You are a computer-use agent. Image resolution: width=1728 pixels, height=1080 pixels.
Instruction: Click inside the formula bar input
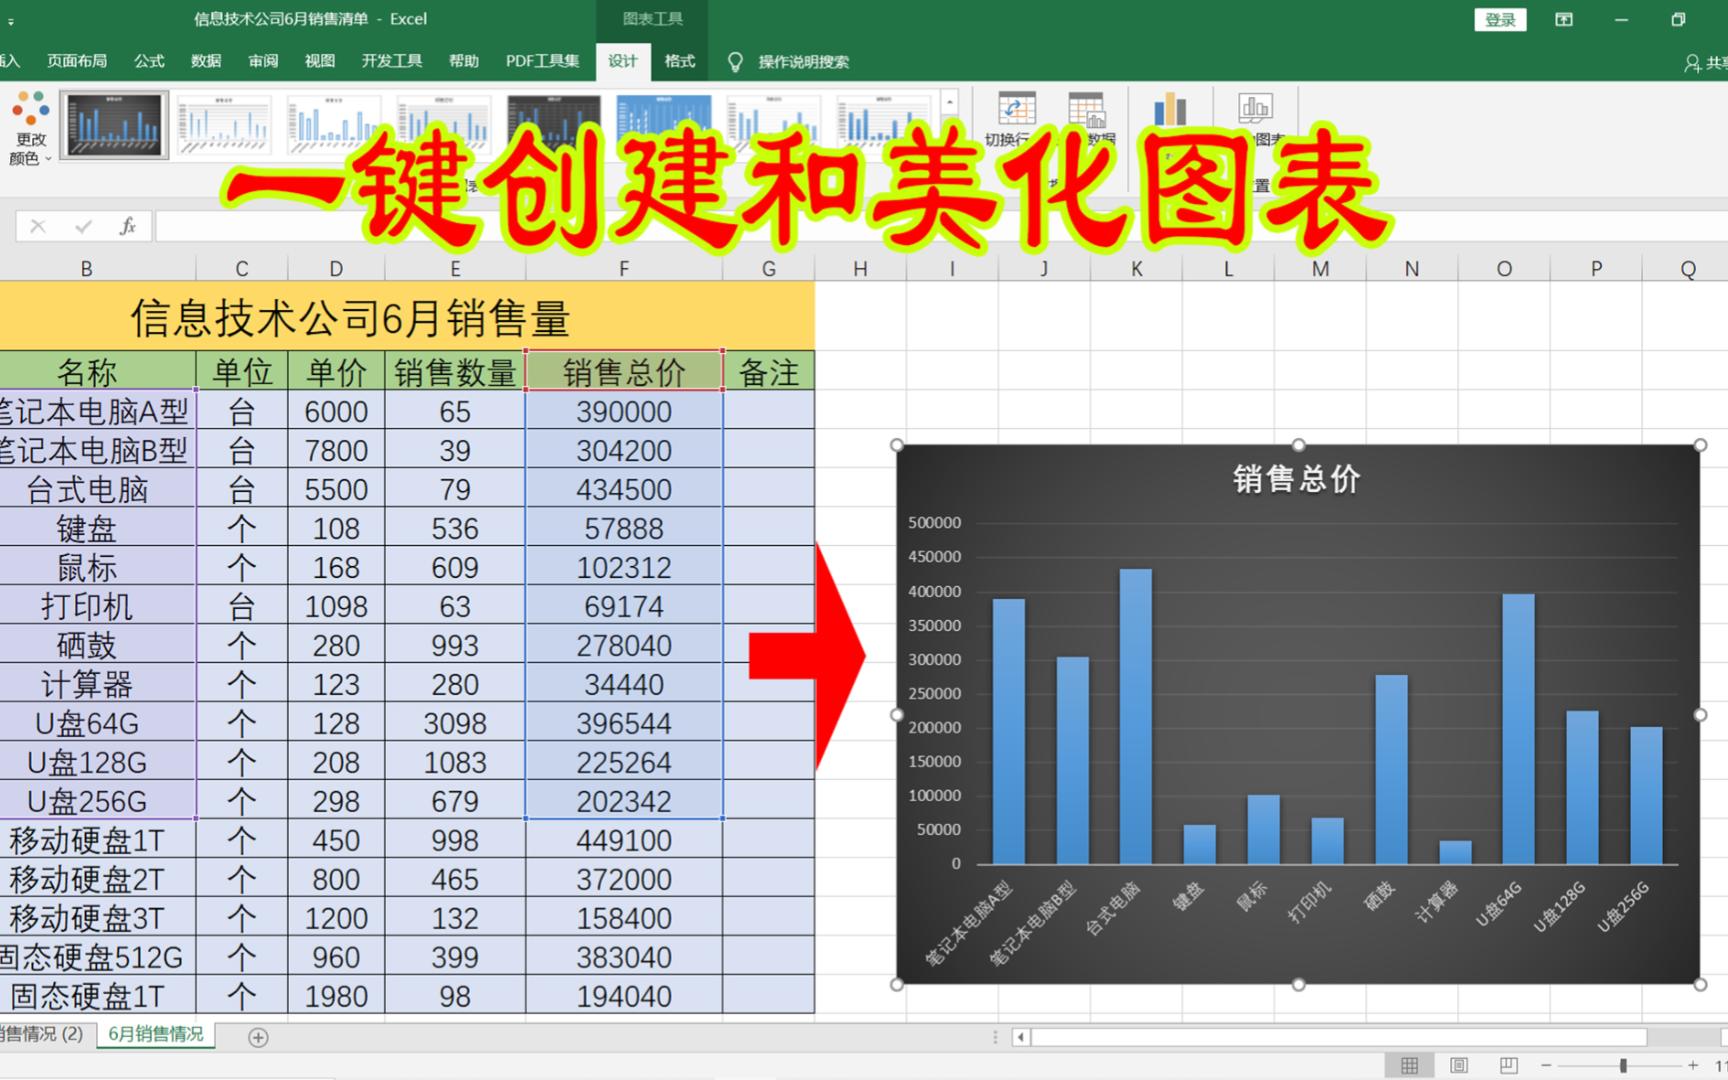[940, 226]
